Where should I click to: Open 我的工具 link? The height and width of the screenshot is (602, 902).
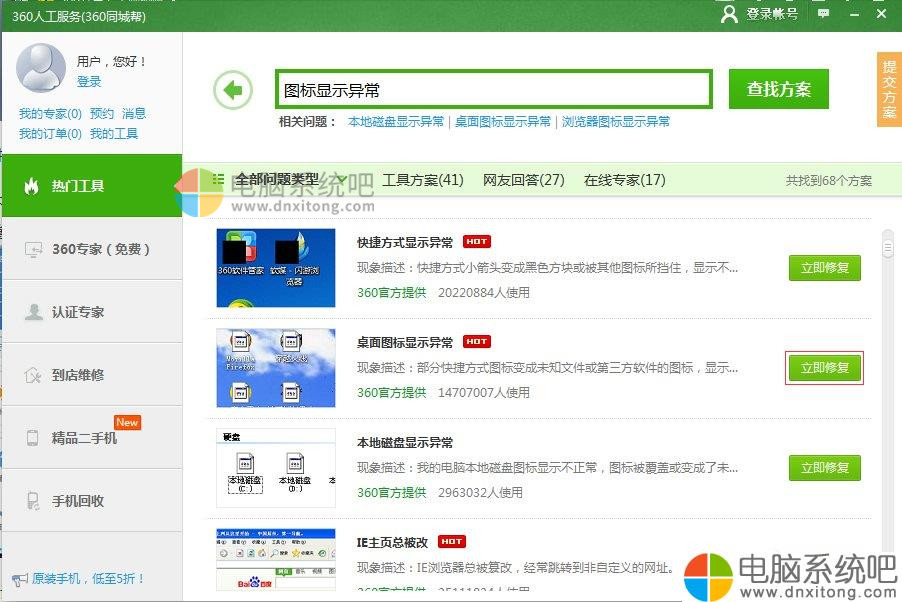coord(114,134)
